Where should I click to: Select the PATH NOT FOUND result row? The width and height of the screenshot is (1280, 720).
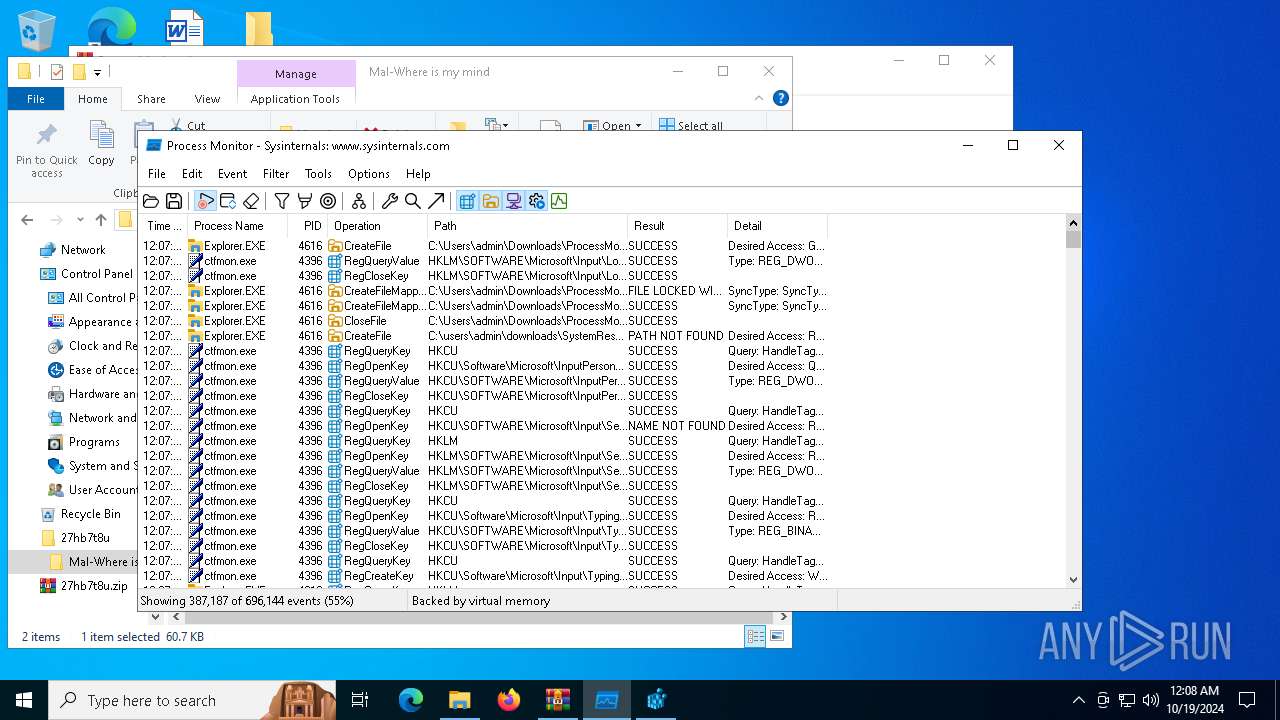tap(603, 336)
